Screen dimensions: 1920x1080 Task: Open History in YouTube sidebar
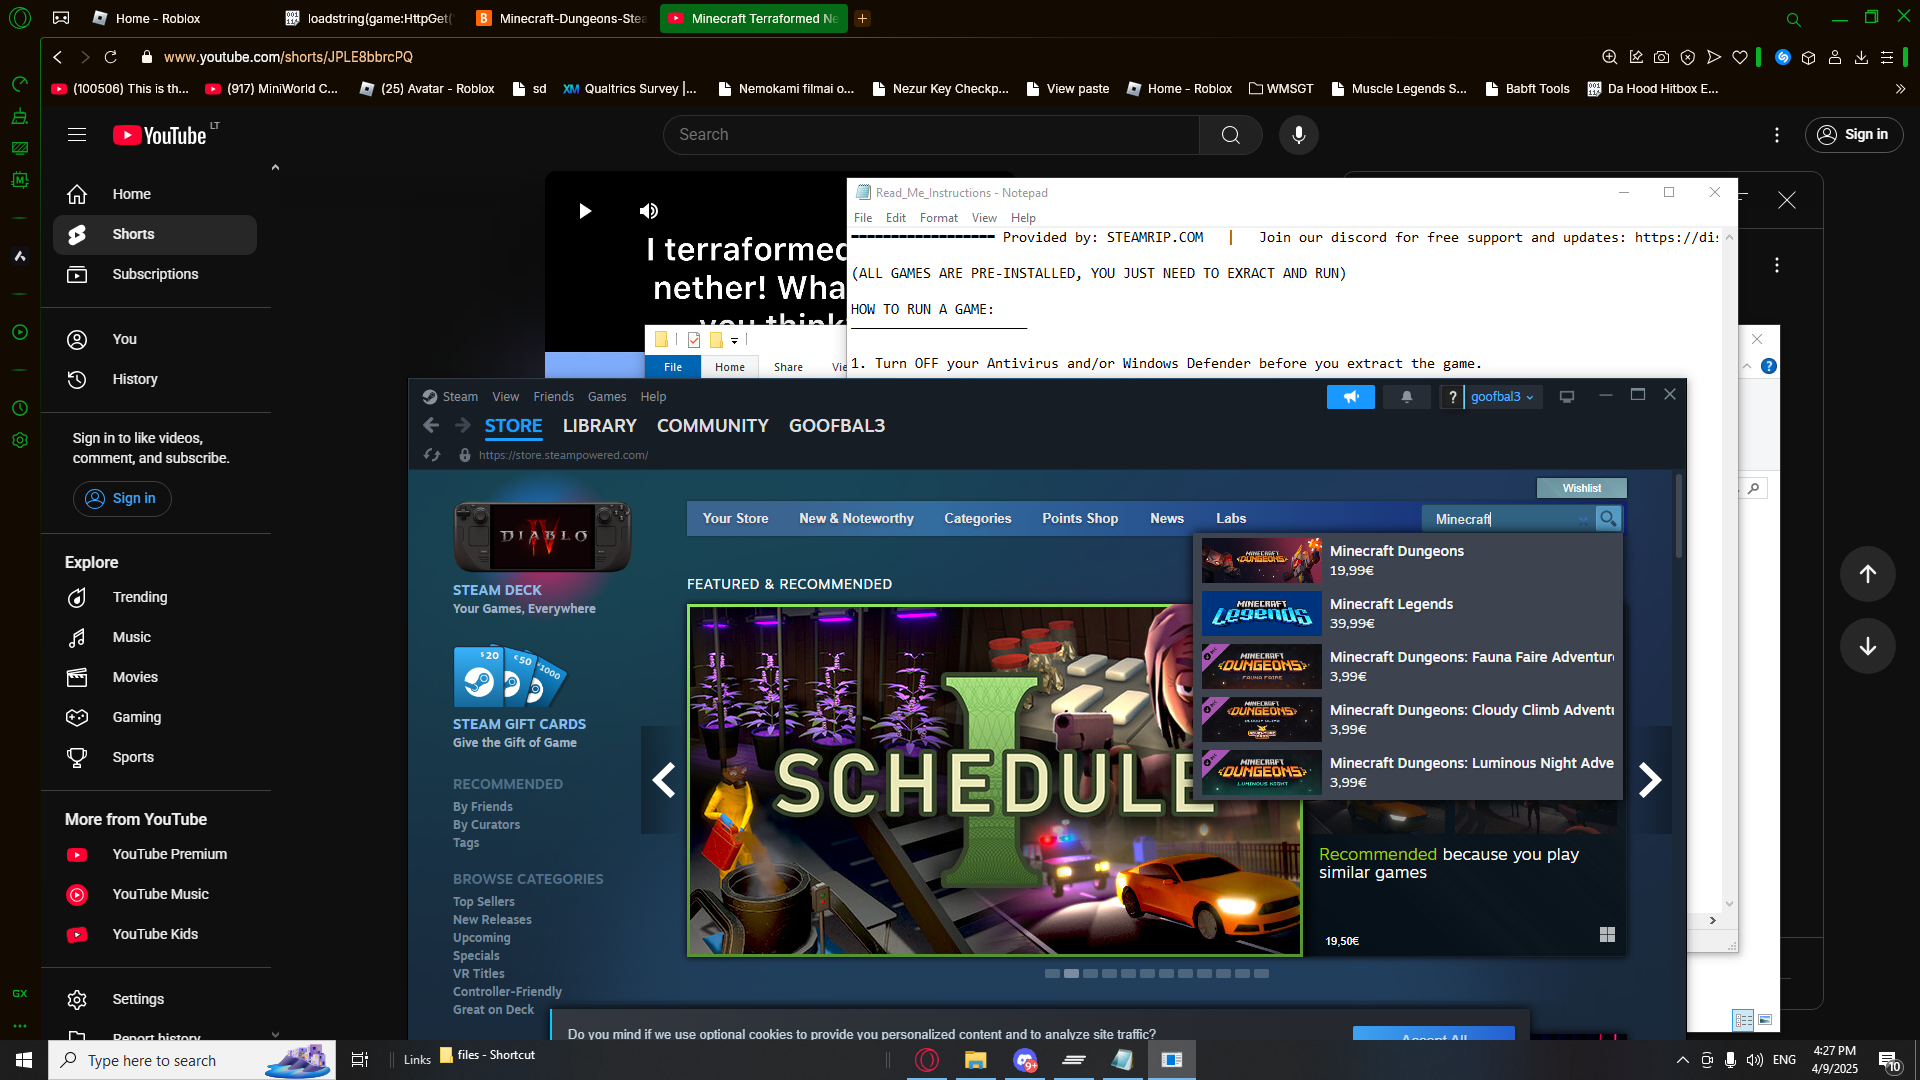155,379
